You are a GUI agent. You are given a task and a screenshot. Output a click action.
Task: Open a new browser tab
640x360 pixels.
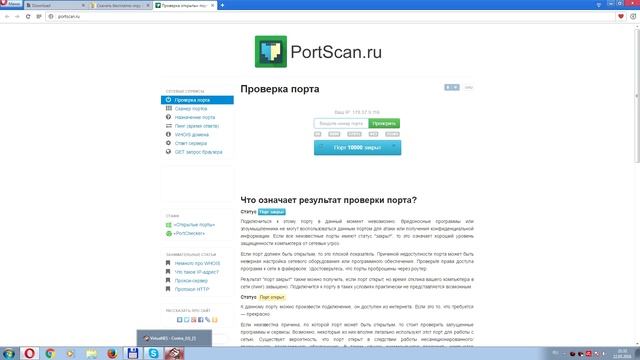click(222, 5)
